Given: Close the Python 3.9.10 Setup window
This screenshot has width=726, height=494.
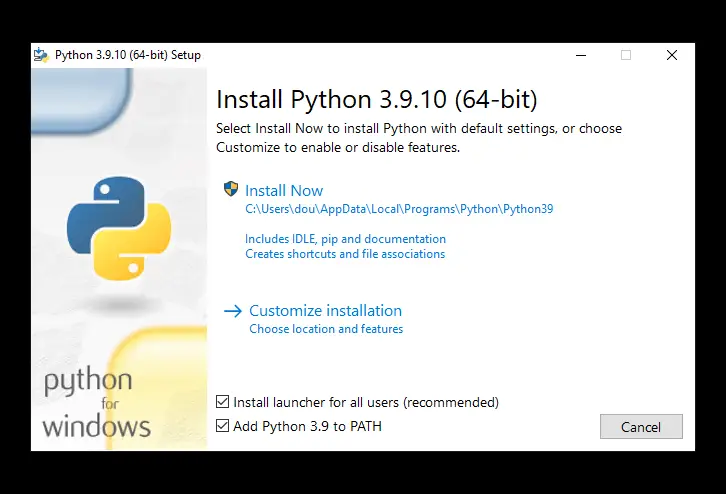Looking at the screenshot, I should [x=672, y=55].
